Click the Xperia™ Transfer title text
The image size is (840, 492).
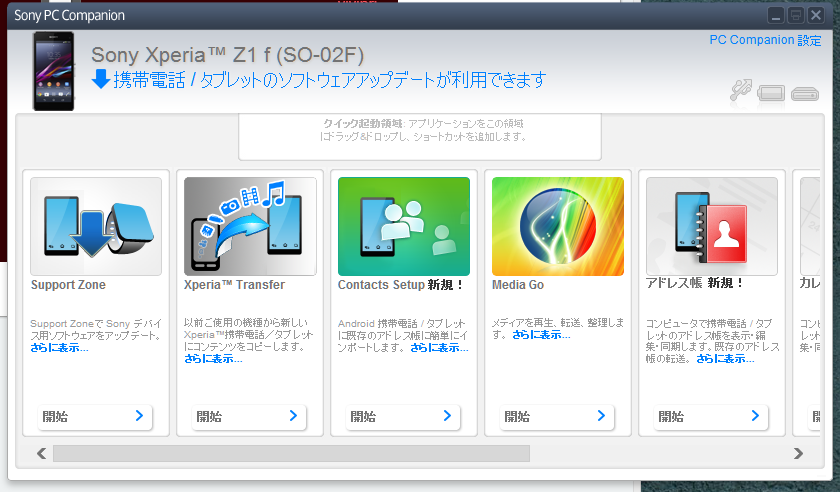(x=234, y=285)
